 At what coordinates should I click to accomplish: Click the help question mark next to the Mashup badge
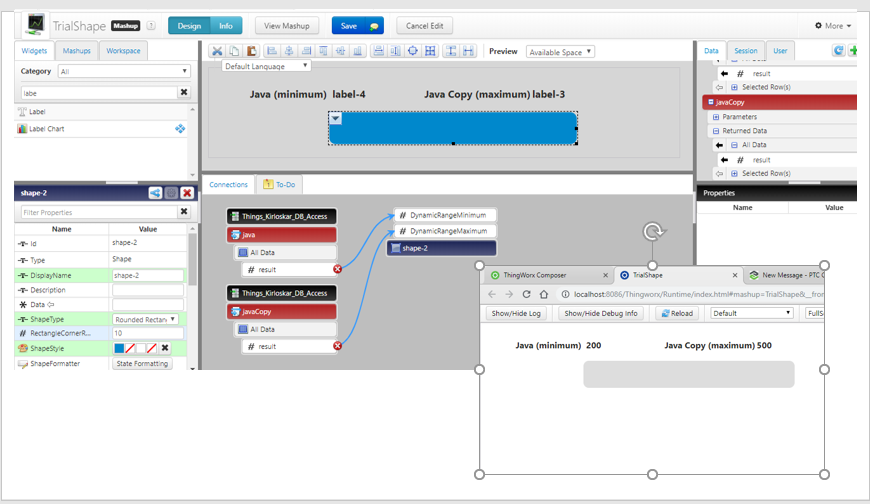click(x=150, y=26)
